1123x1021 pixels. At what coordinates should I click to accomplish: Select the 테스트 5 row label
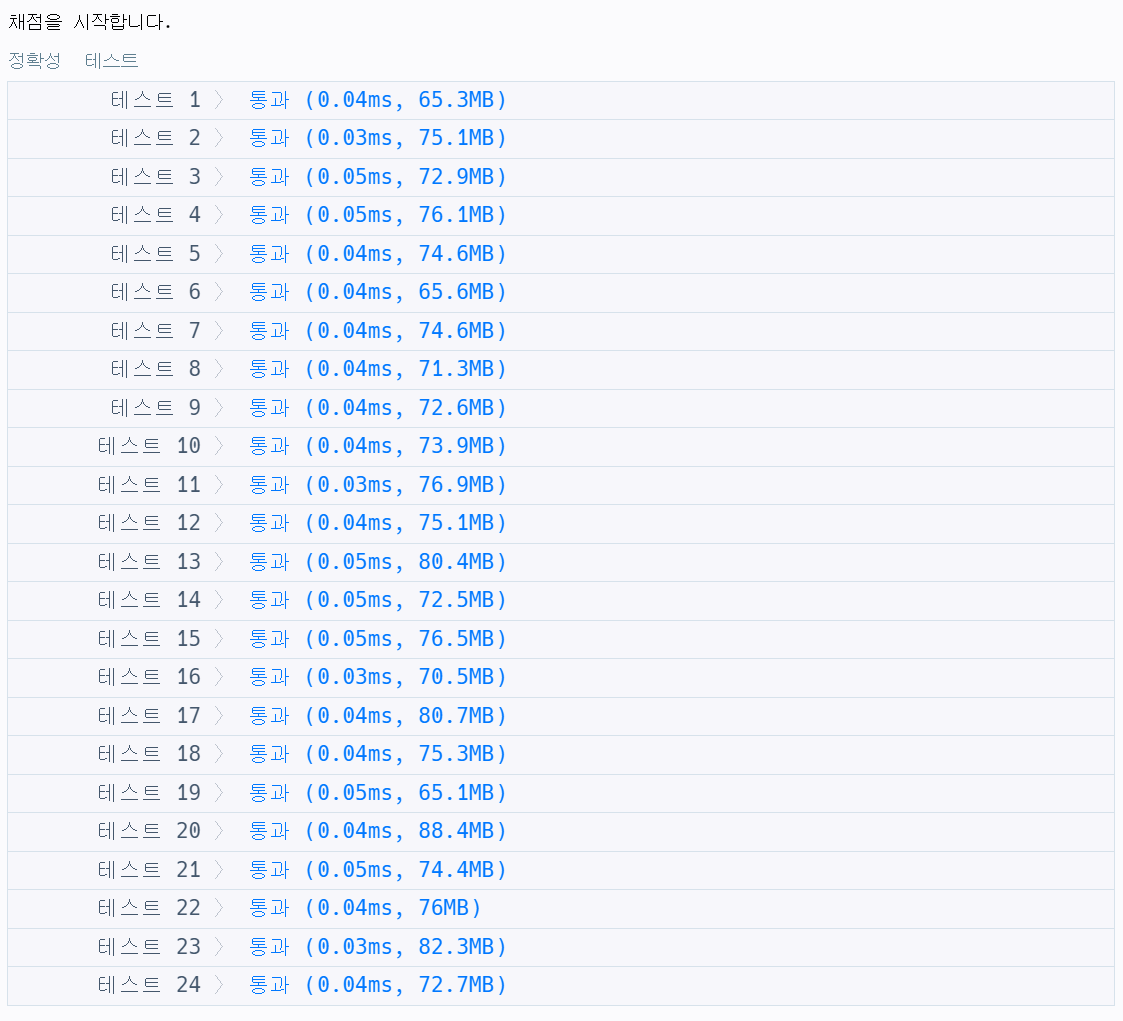[x=155, y=253]
